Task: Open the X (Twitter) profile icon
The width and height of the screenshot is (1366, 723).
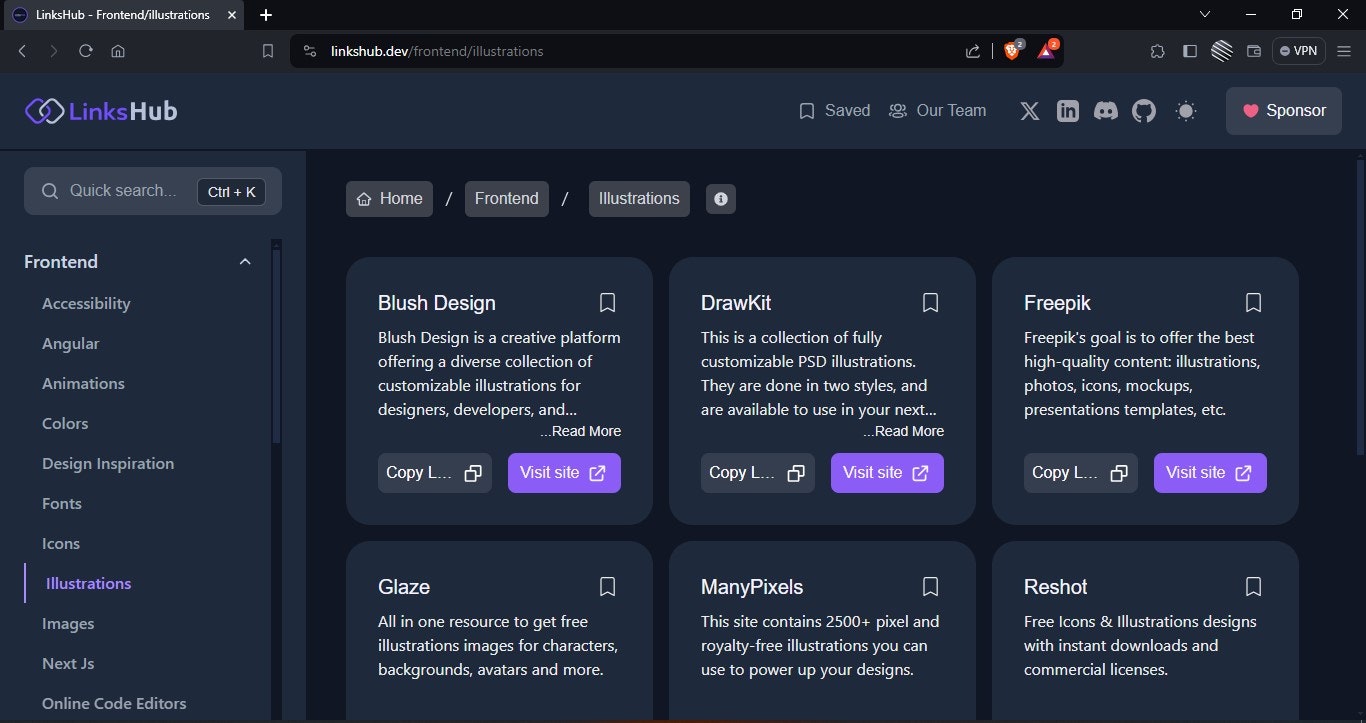Action: pos(1030,111)
